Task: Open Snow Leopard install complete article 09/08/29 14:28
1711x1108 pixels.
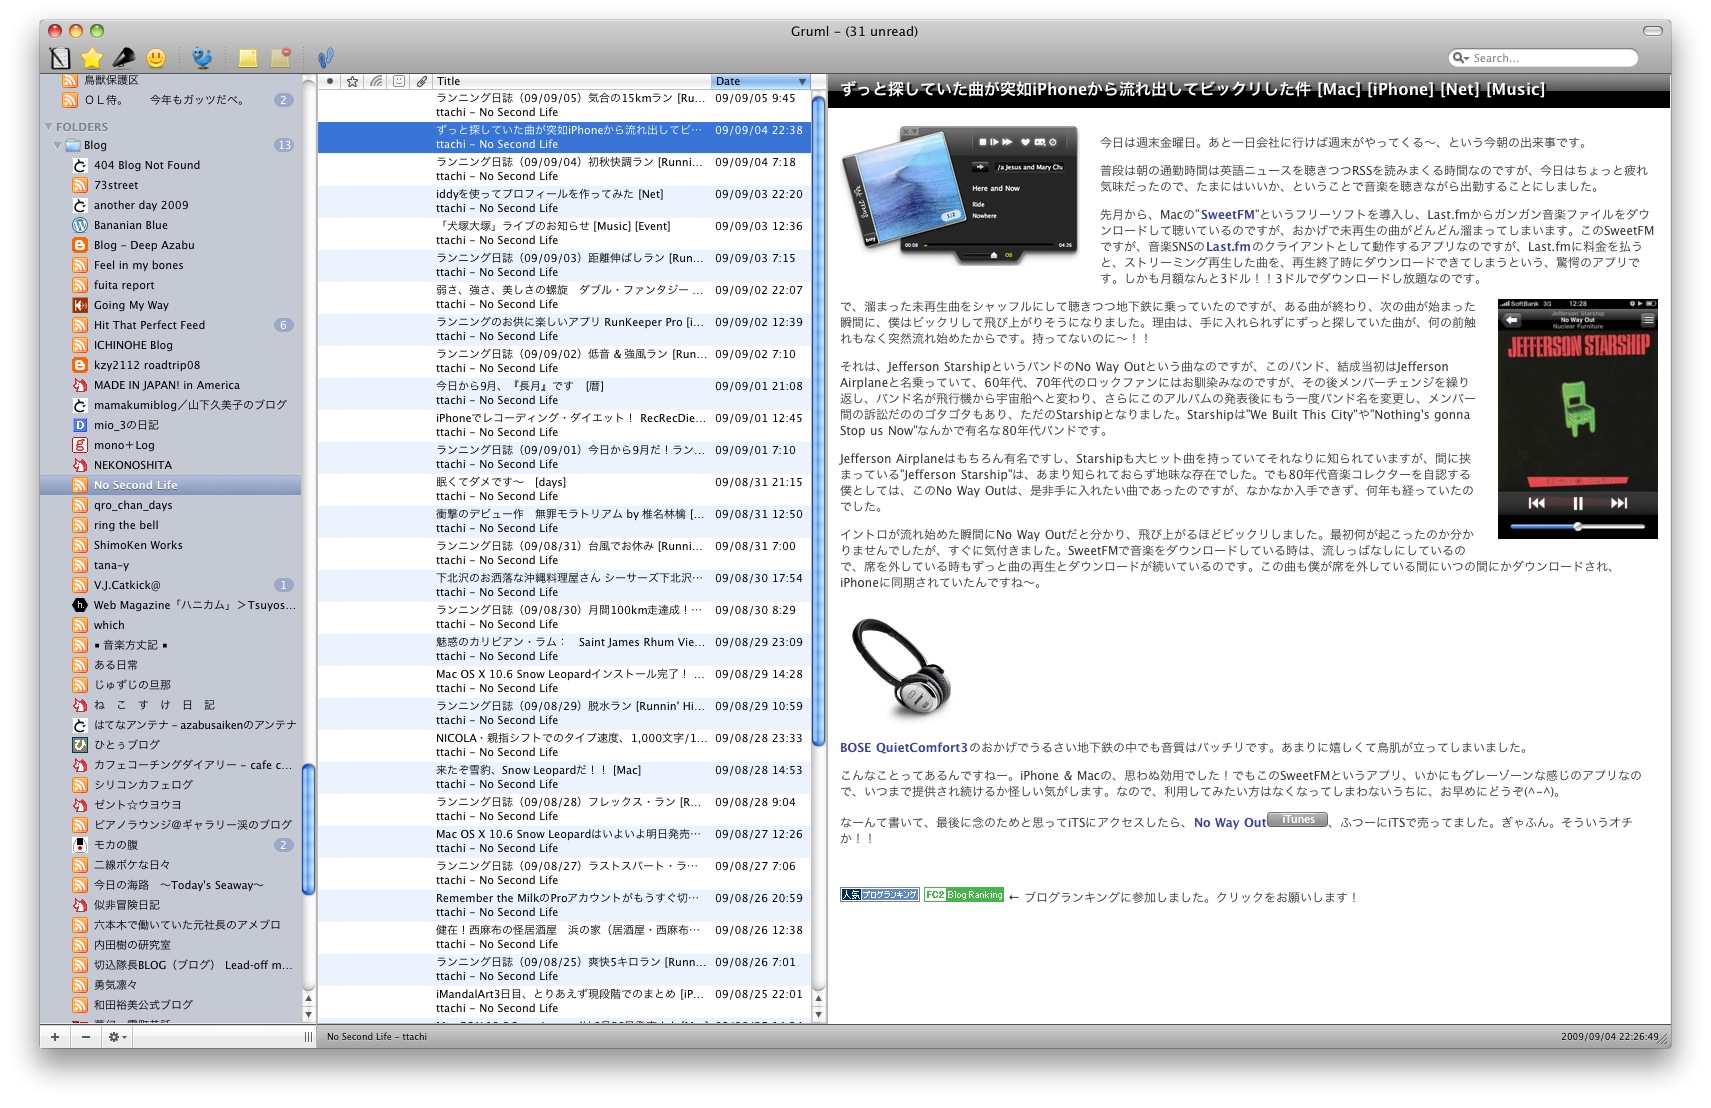Action: click(x=564, y=681)
